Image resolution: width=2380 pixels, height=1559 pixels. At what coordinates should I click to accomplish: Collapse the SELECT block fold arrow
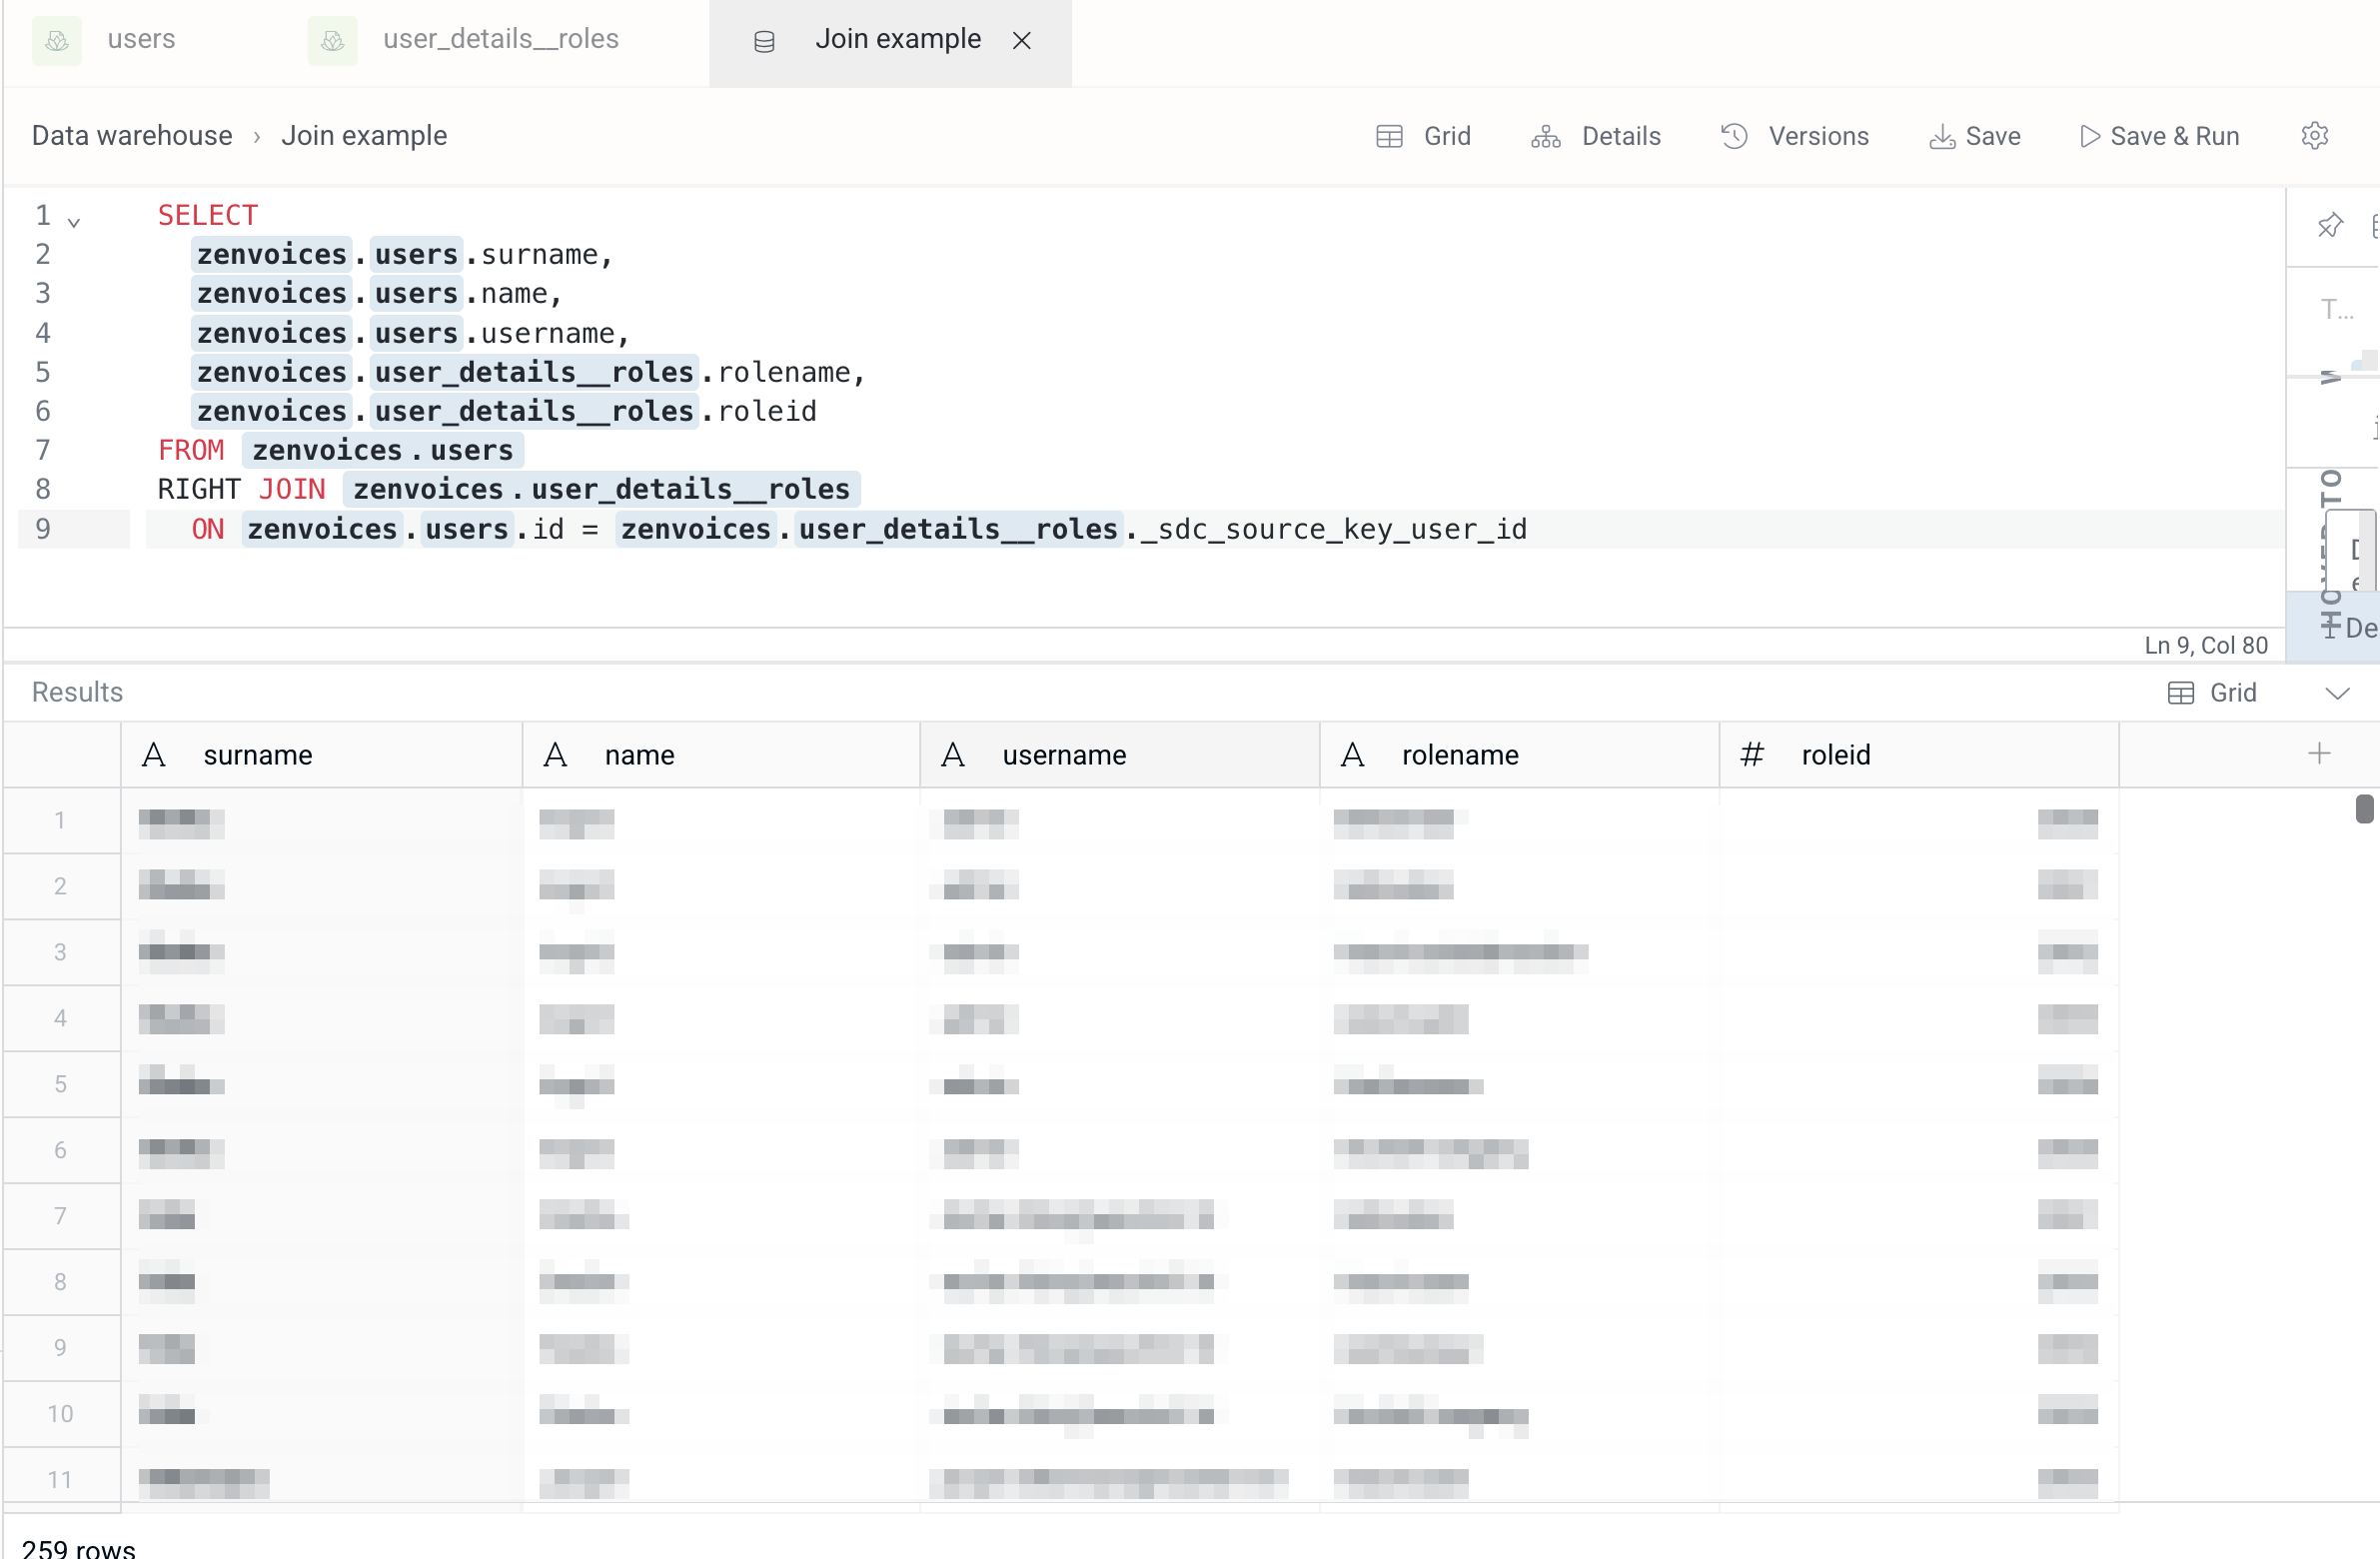pos(74,221)
